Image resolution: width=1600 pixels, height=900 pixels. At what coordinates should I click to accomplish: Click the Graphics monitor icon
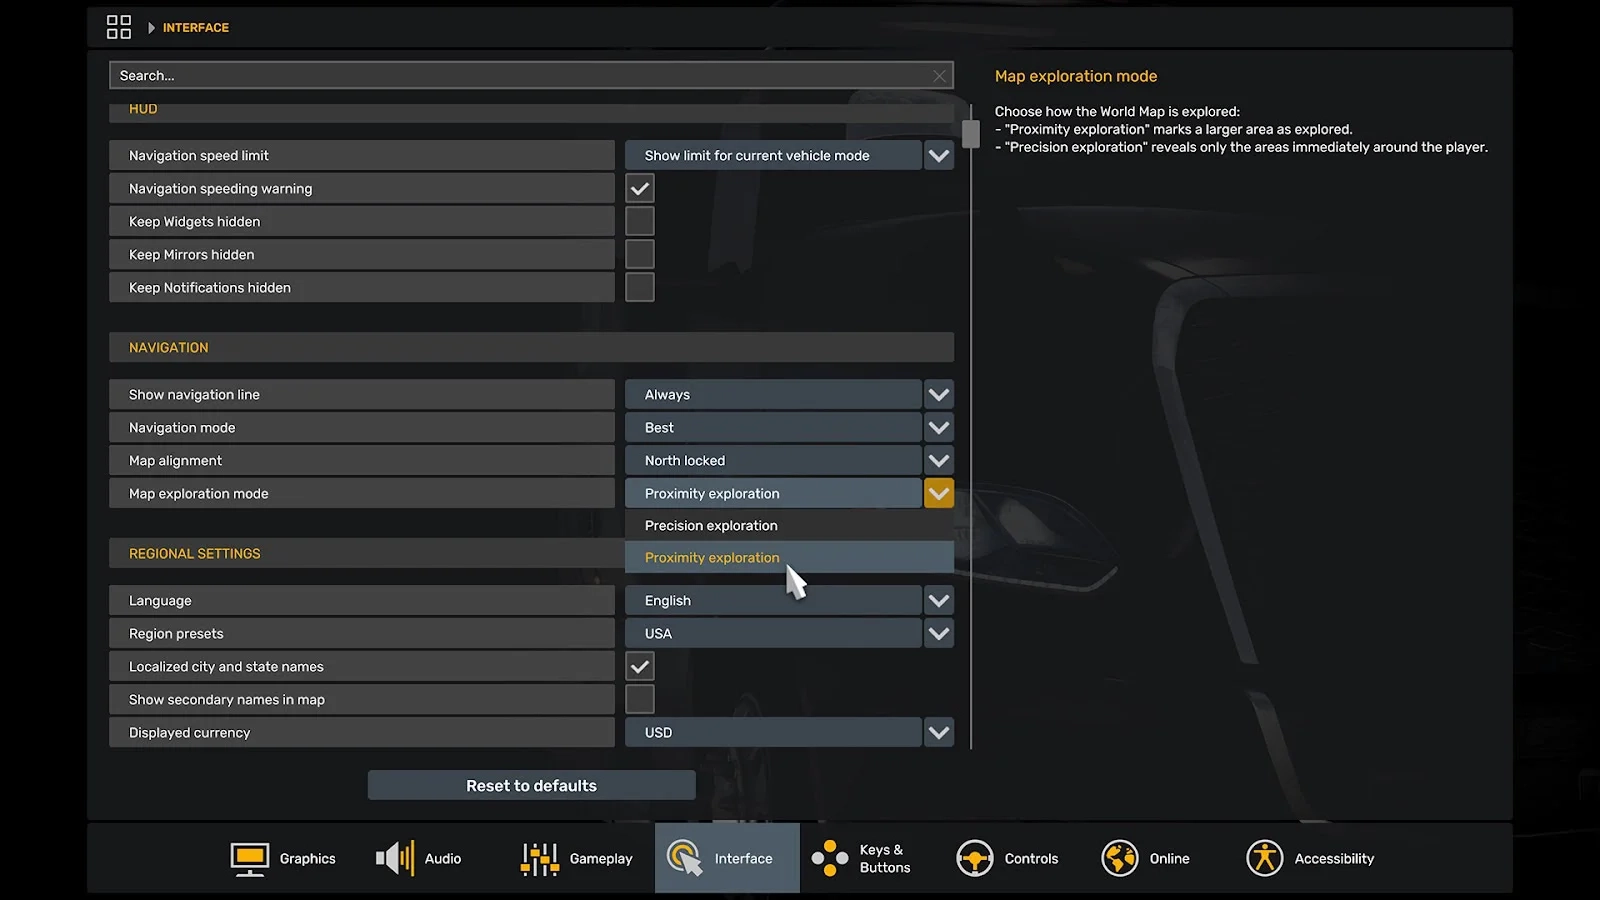pyautogui.click(x=249, y=859)
